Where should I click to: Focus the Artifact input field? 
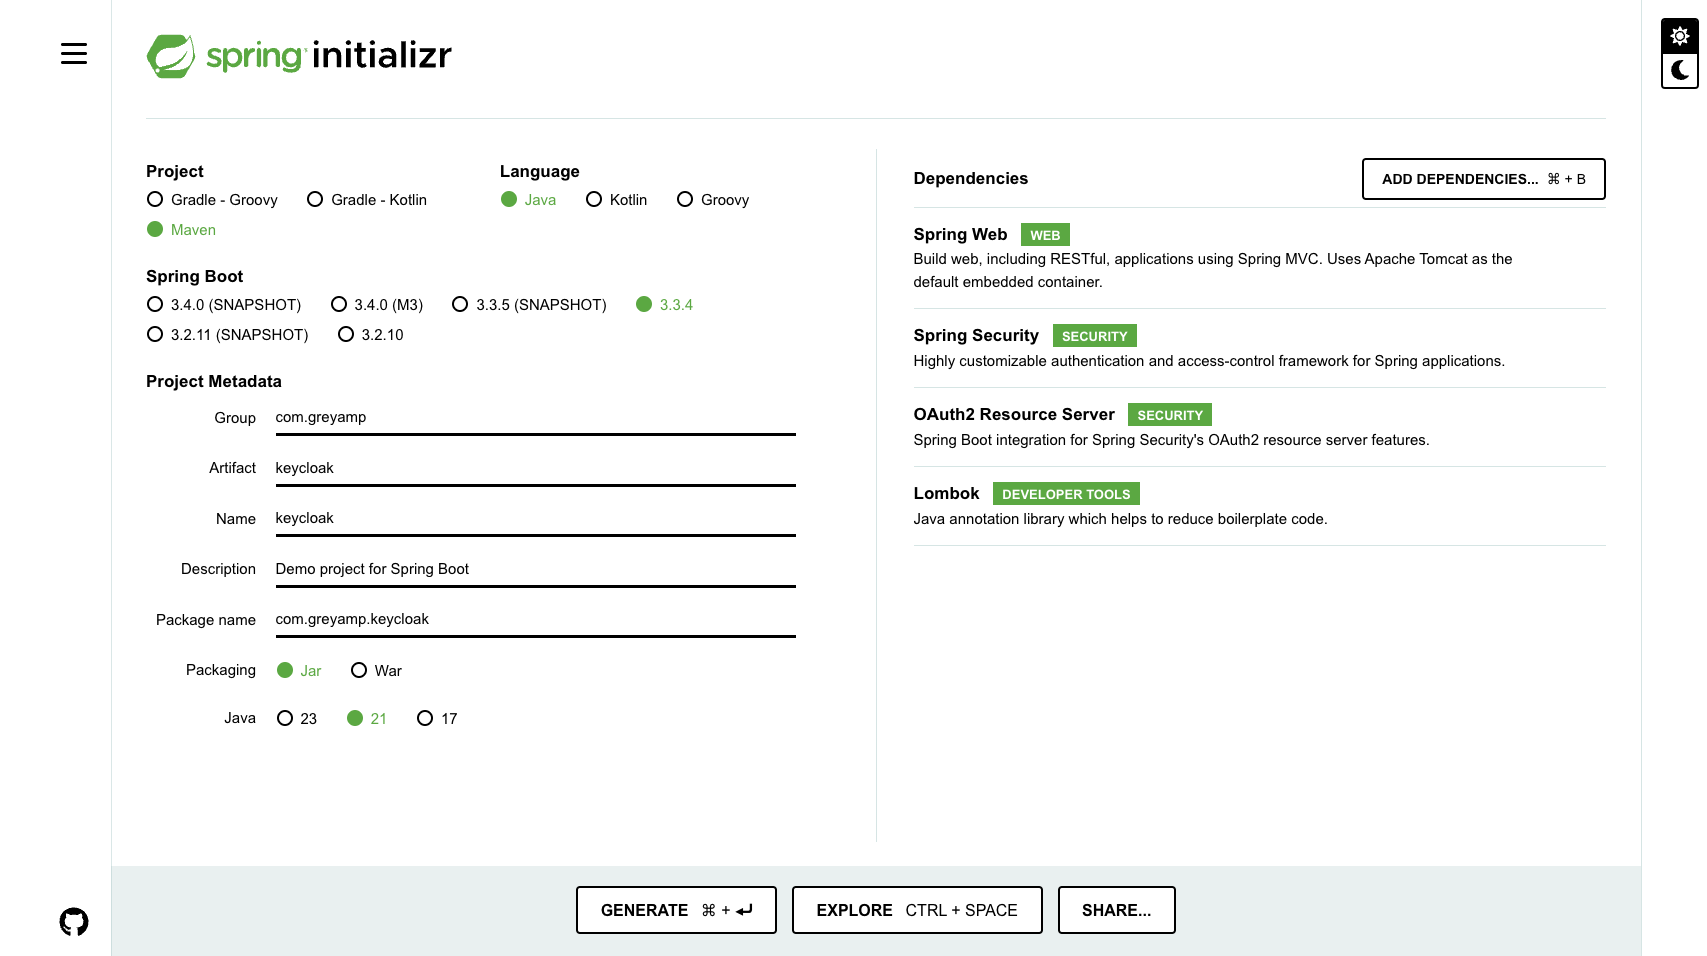tap(536, 468)
